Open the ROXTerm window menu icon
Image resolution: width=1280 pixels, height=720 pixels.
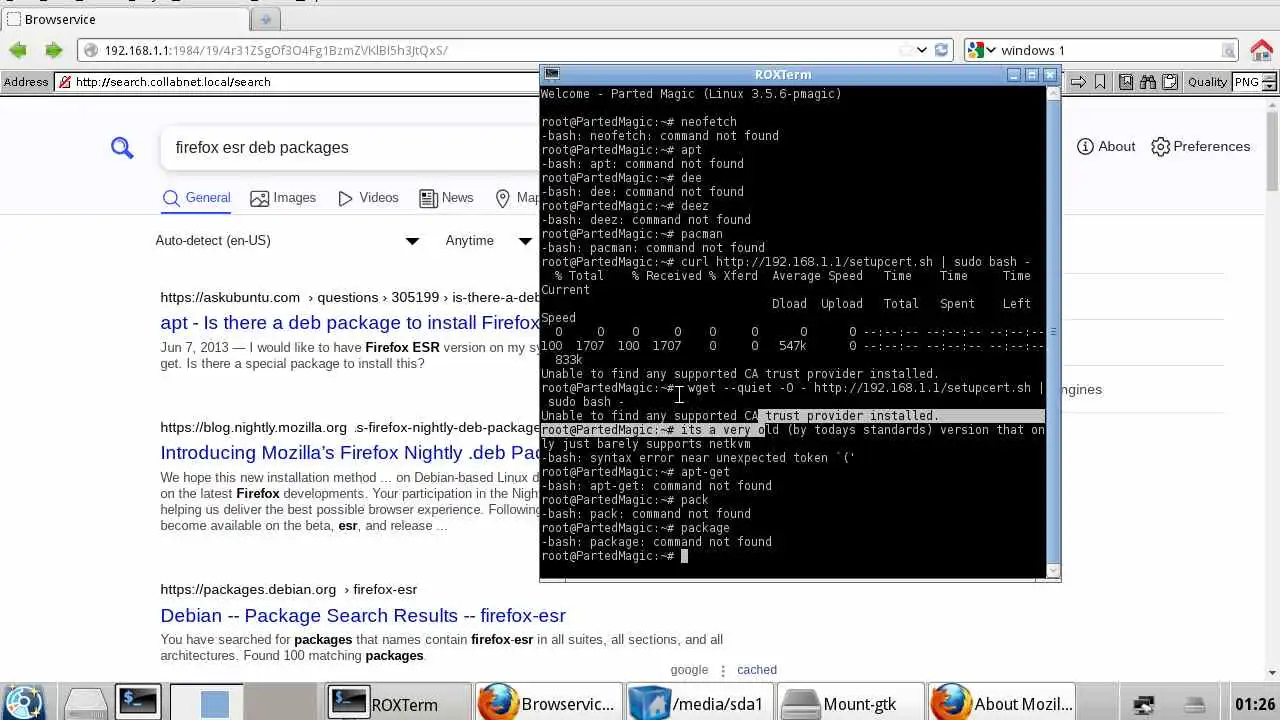[x=552, y=74]
